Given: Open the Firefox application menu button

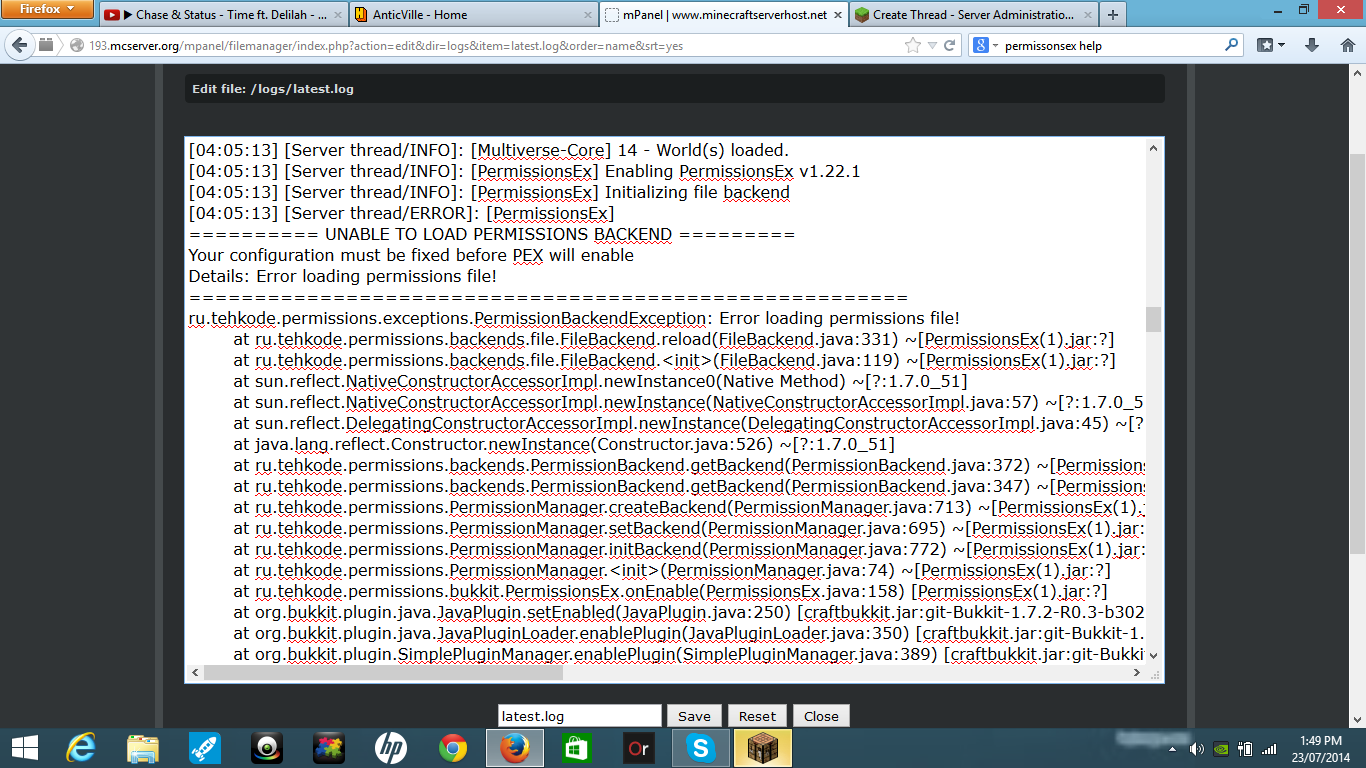Looking at the screenshot, I should tap(48, 10).
